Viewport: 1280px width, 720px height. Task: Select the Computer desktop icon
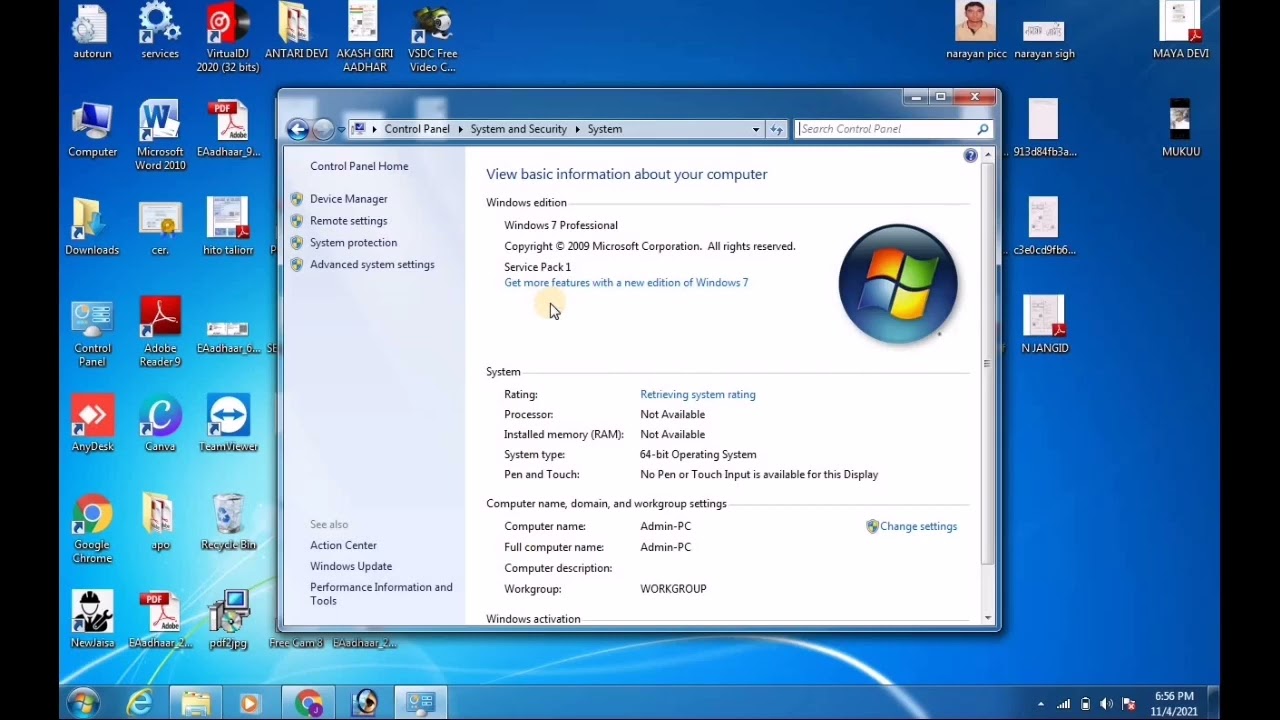pos(92,130)
